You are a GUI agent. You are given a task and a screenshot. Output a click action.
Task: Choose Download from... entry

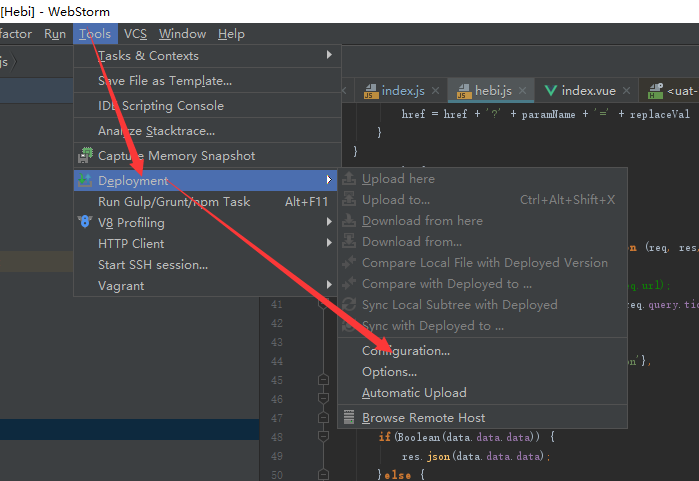point(483,242)
